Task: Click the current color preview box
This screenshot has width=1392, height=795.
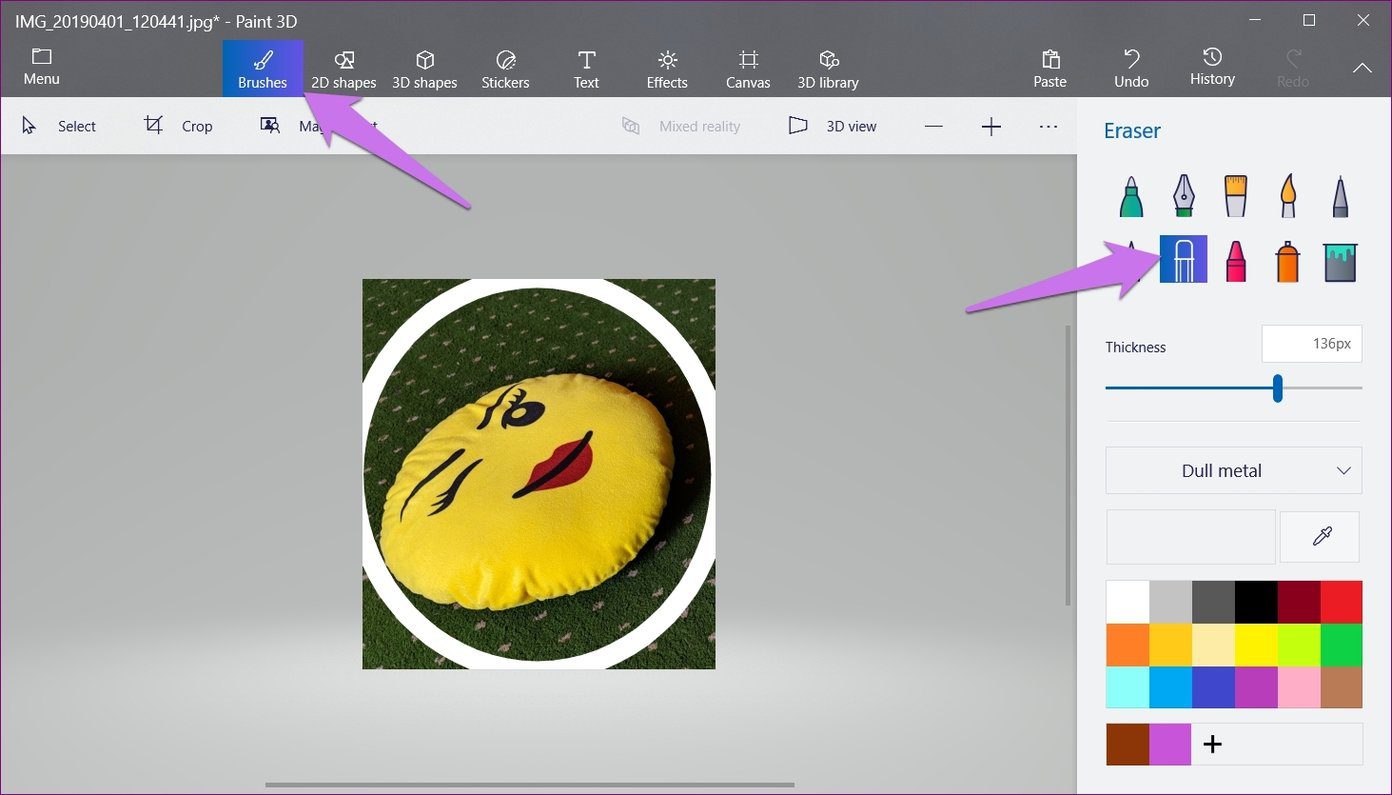Action: pos(1191,537)
